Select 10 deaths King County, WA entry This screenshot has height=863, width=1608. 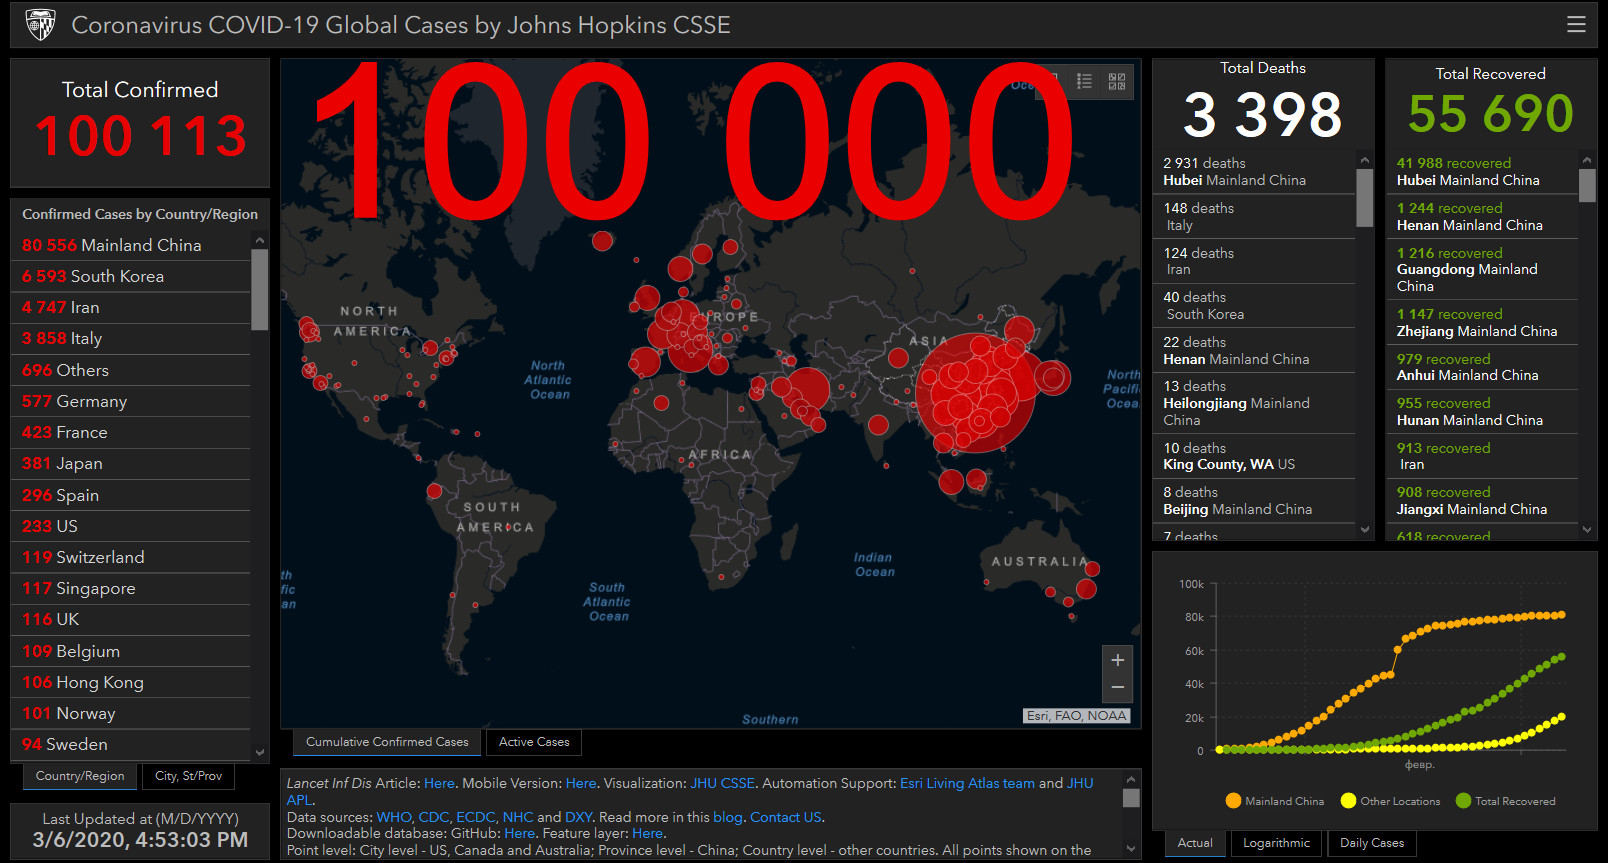click(x=1255, y=456)
